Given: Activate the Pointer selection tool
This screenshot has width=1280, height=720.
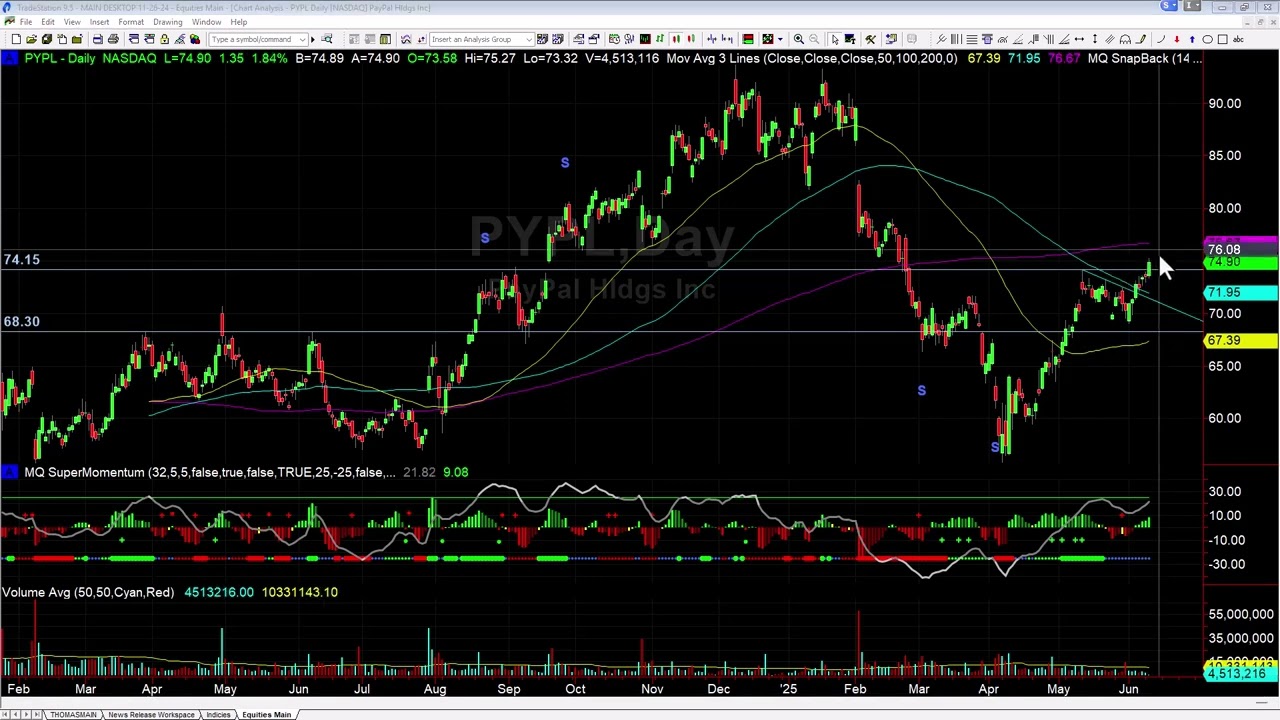Looking at the screenshot, I should coord(835,39).
